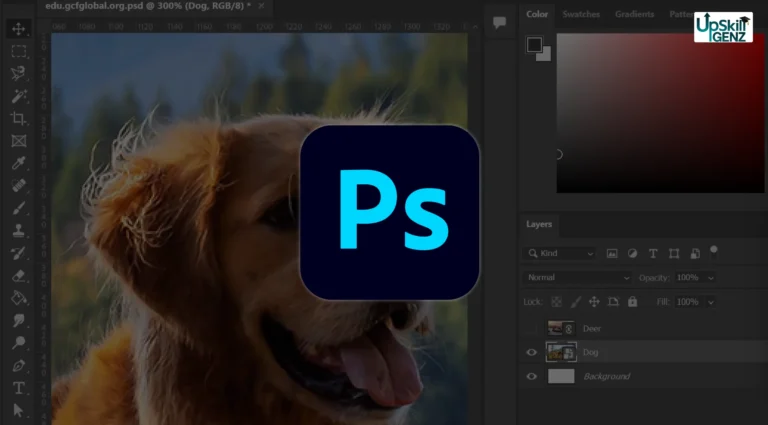768x425 pixels.
Task: Select the Smudge tool
Action: pos(19,320)
